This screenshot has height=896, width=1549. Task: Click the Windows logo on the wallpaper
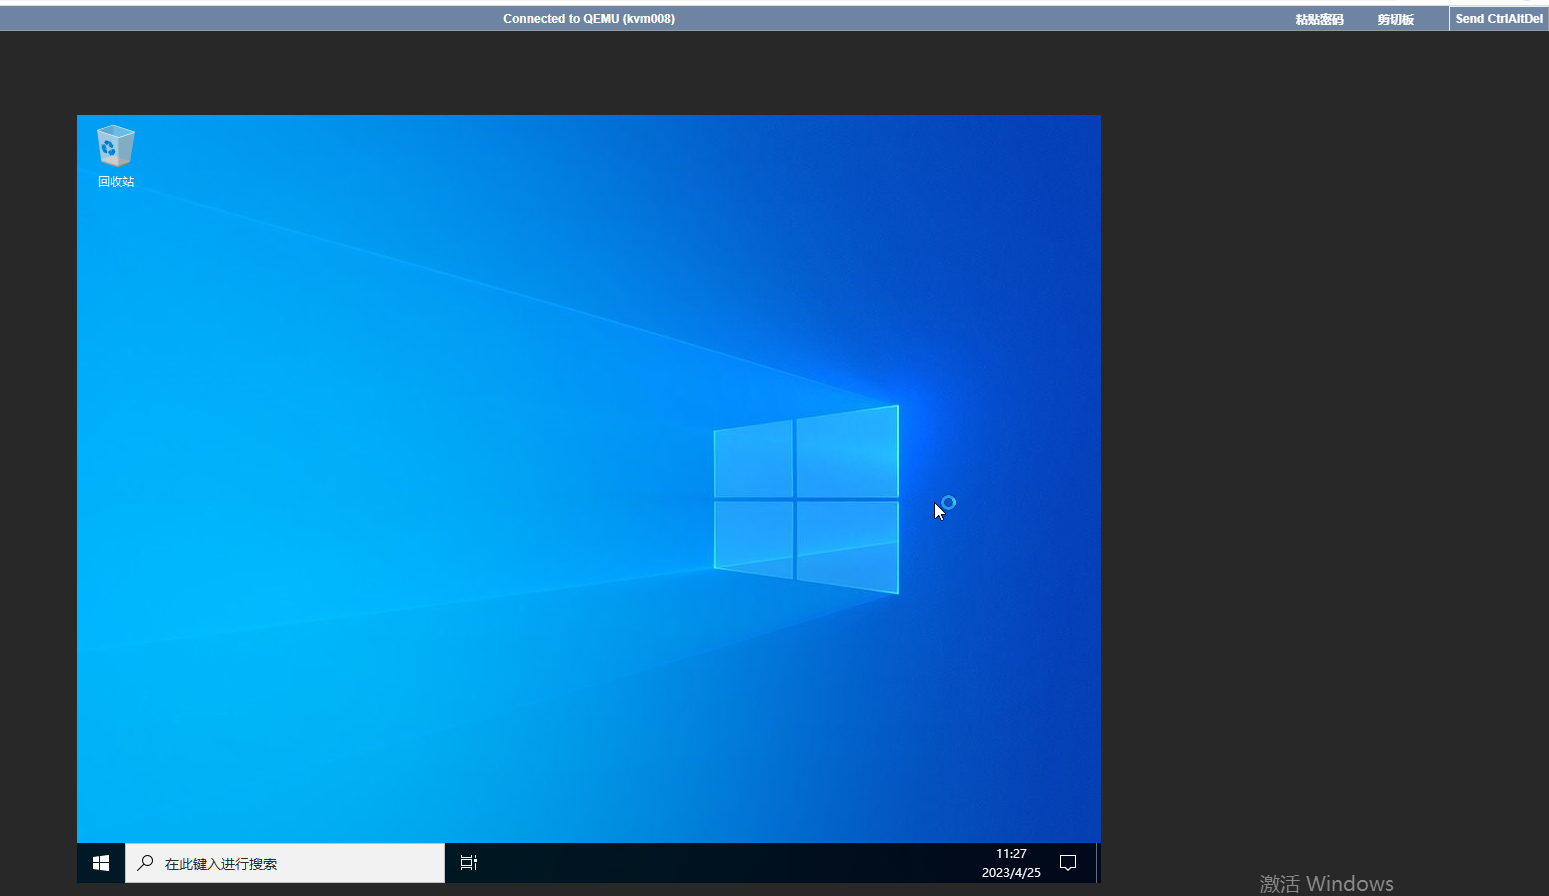point(806,499)
